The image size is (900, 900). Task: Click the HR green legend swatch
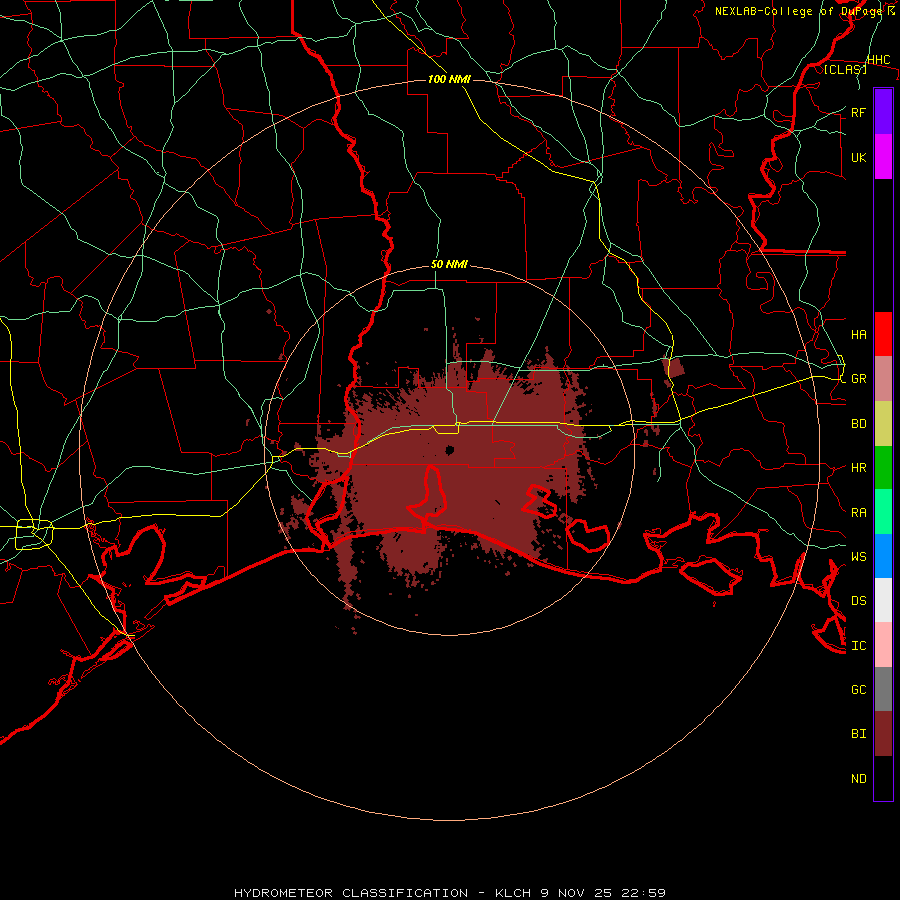pos(883,467)
